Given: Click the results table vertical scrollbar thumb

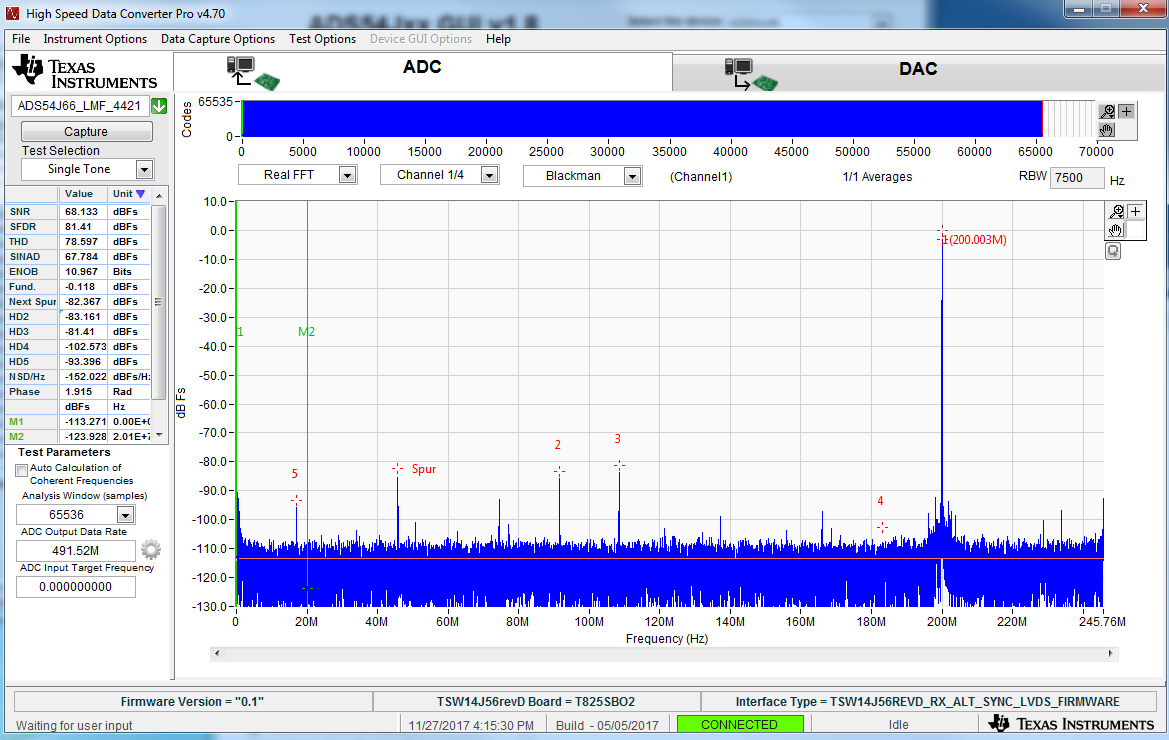Looking at the screenshot, I should coord(158,302).
